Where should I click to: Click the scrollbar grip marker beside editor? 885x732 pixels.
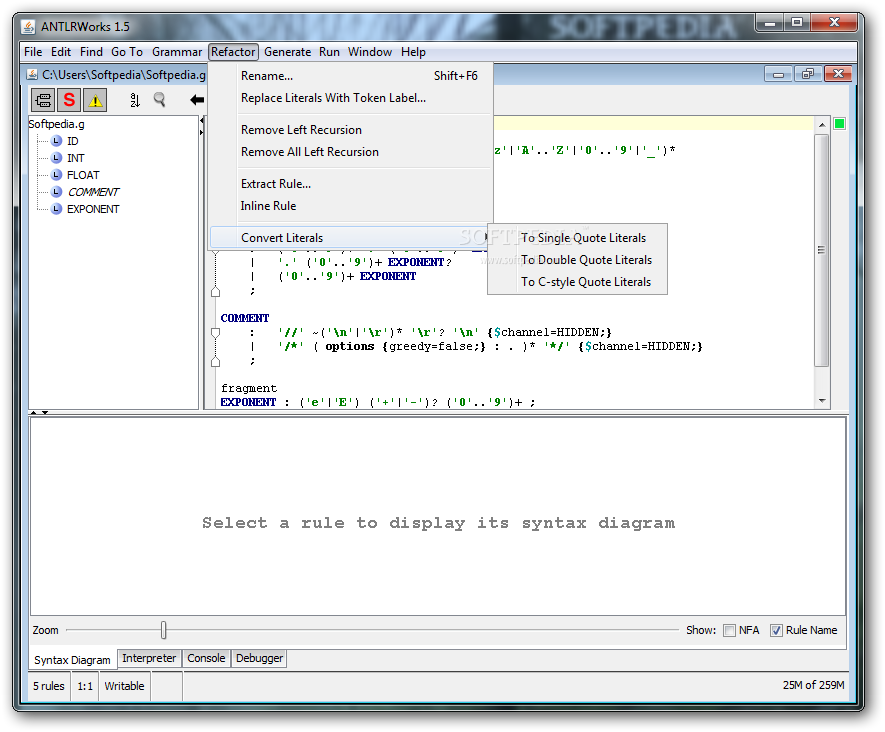pyautogui.click(x=821, y=249)
